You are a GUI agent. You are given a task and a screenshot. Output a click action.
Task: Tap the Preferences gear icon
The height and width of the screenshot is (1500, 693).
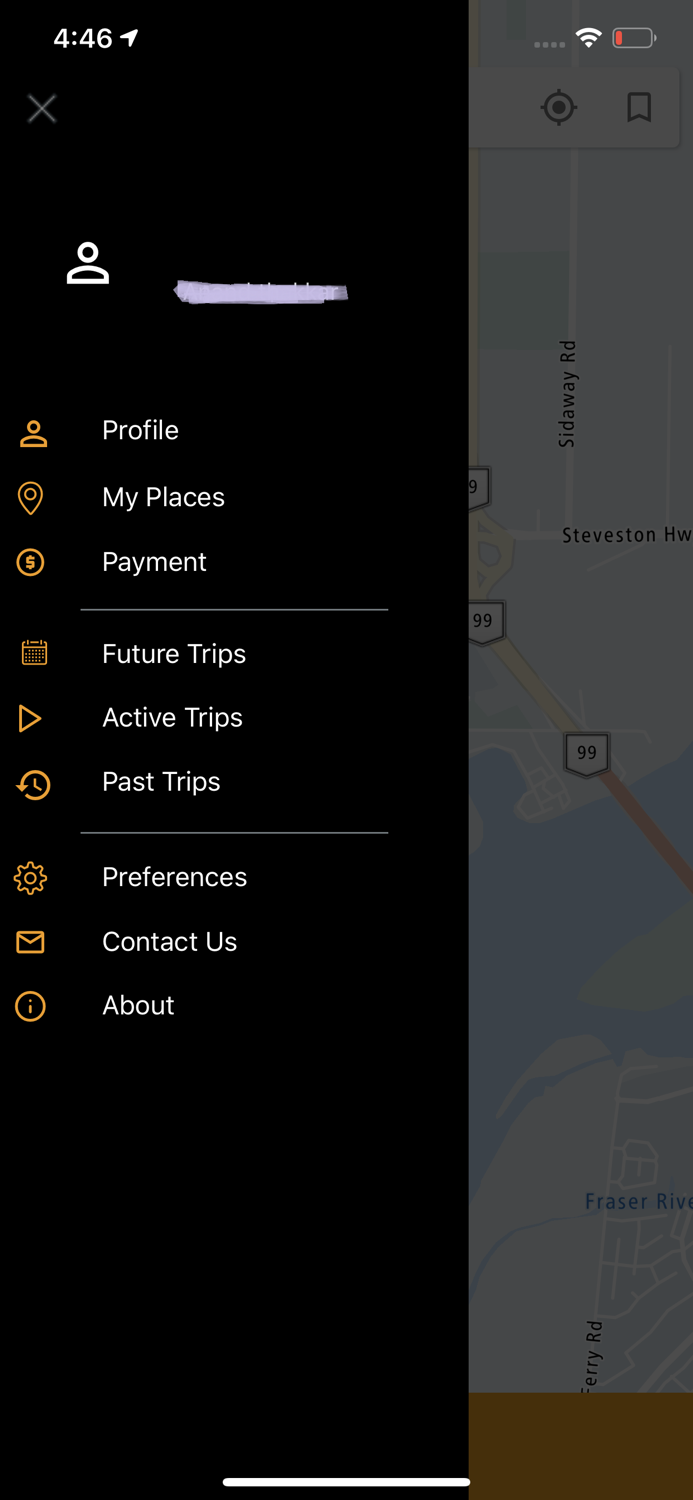pyautogui.click(x=31, y=878)
